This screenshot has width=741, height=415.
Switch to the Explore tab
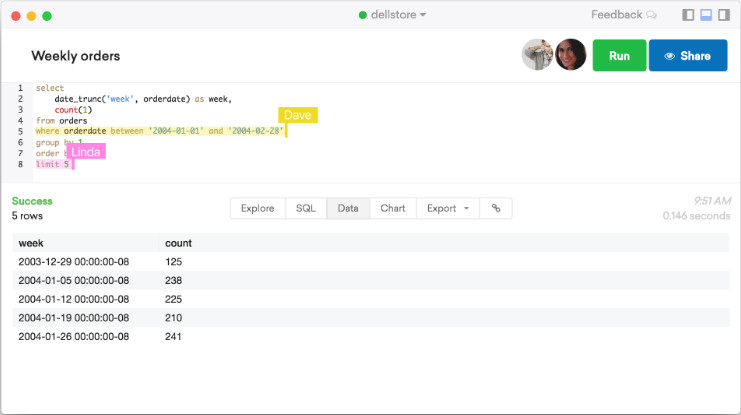pos(258,208)
